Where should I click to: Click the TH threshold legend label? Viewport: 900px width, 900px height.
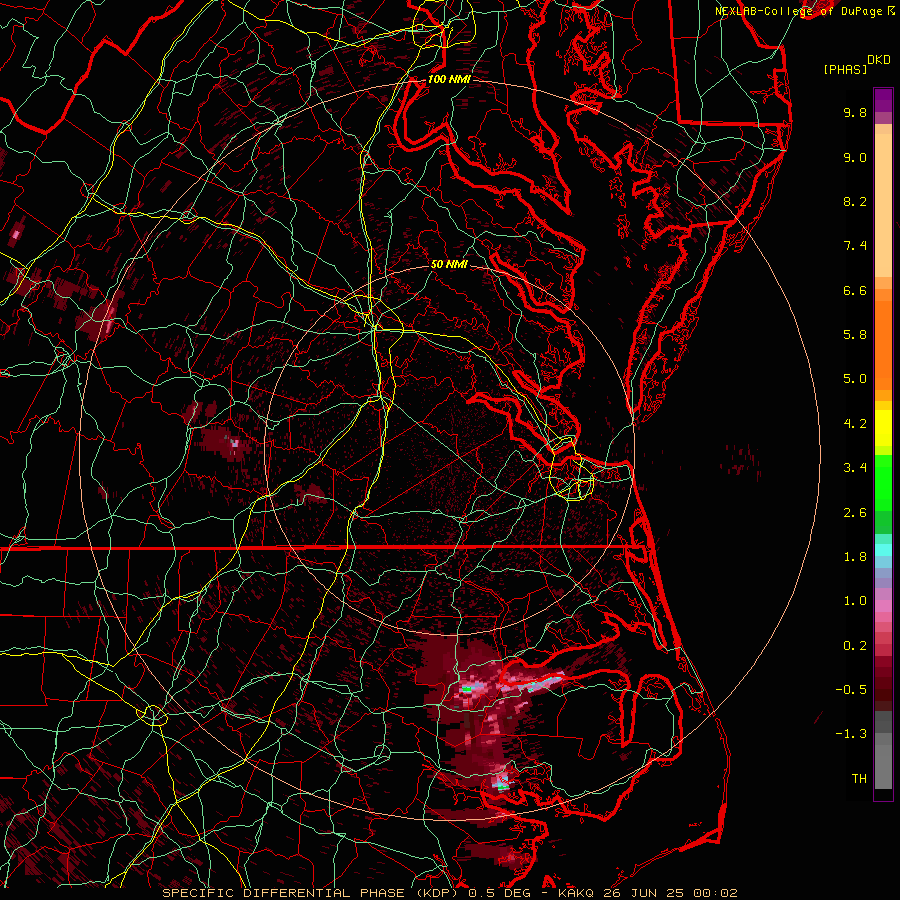tap(859, 779)
